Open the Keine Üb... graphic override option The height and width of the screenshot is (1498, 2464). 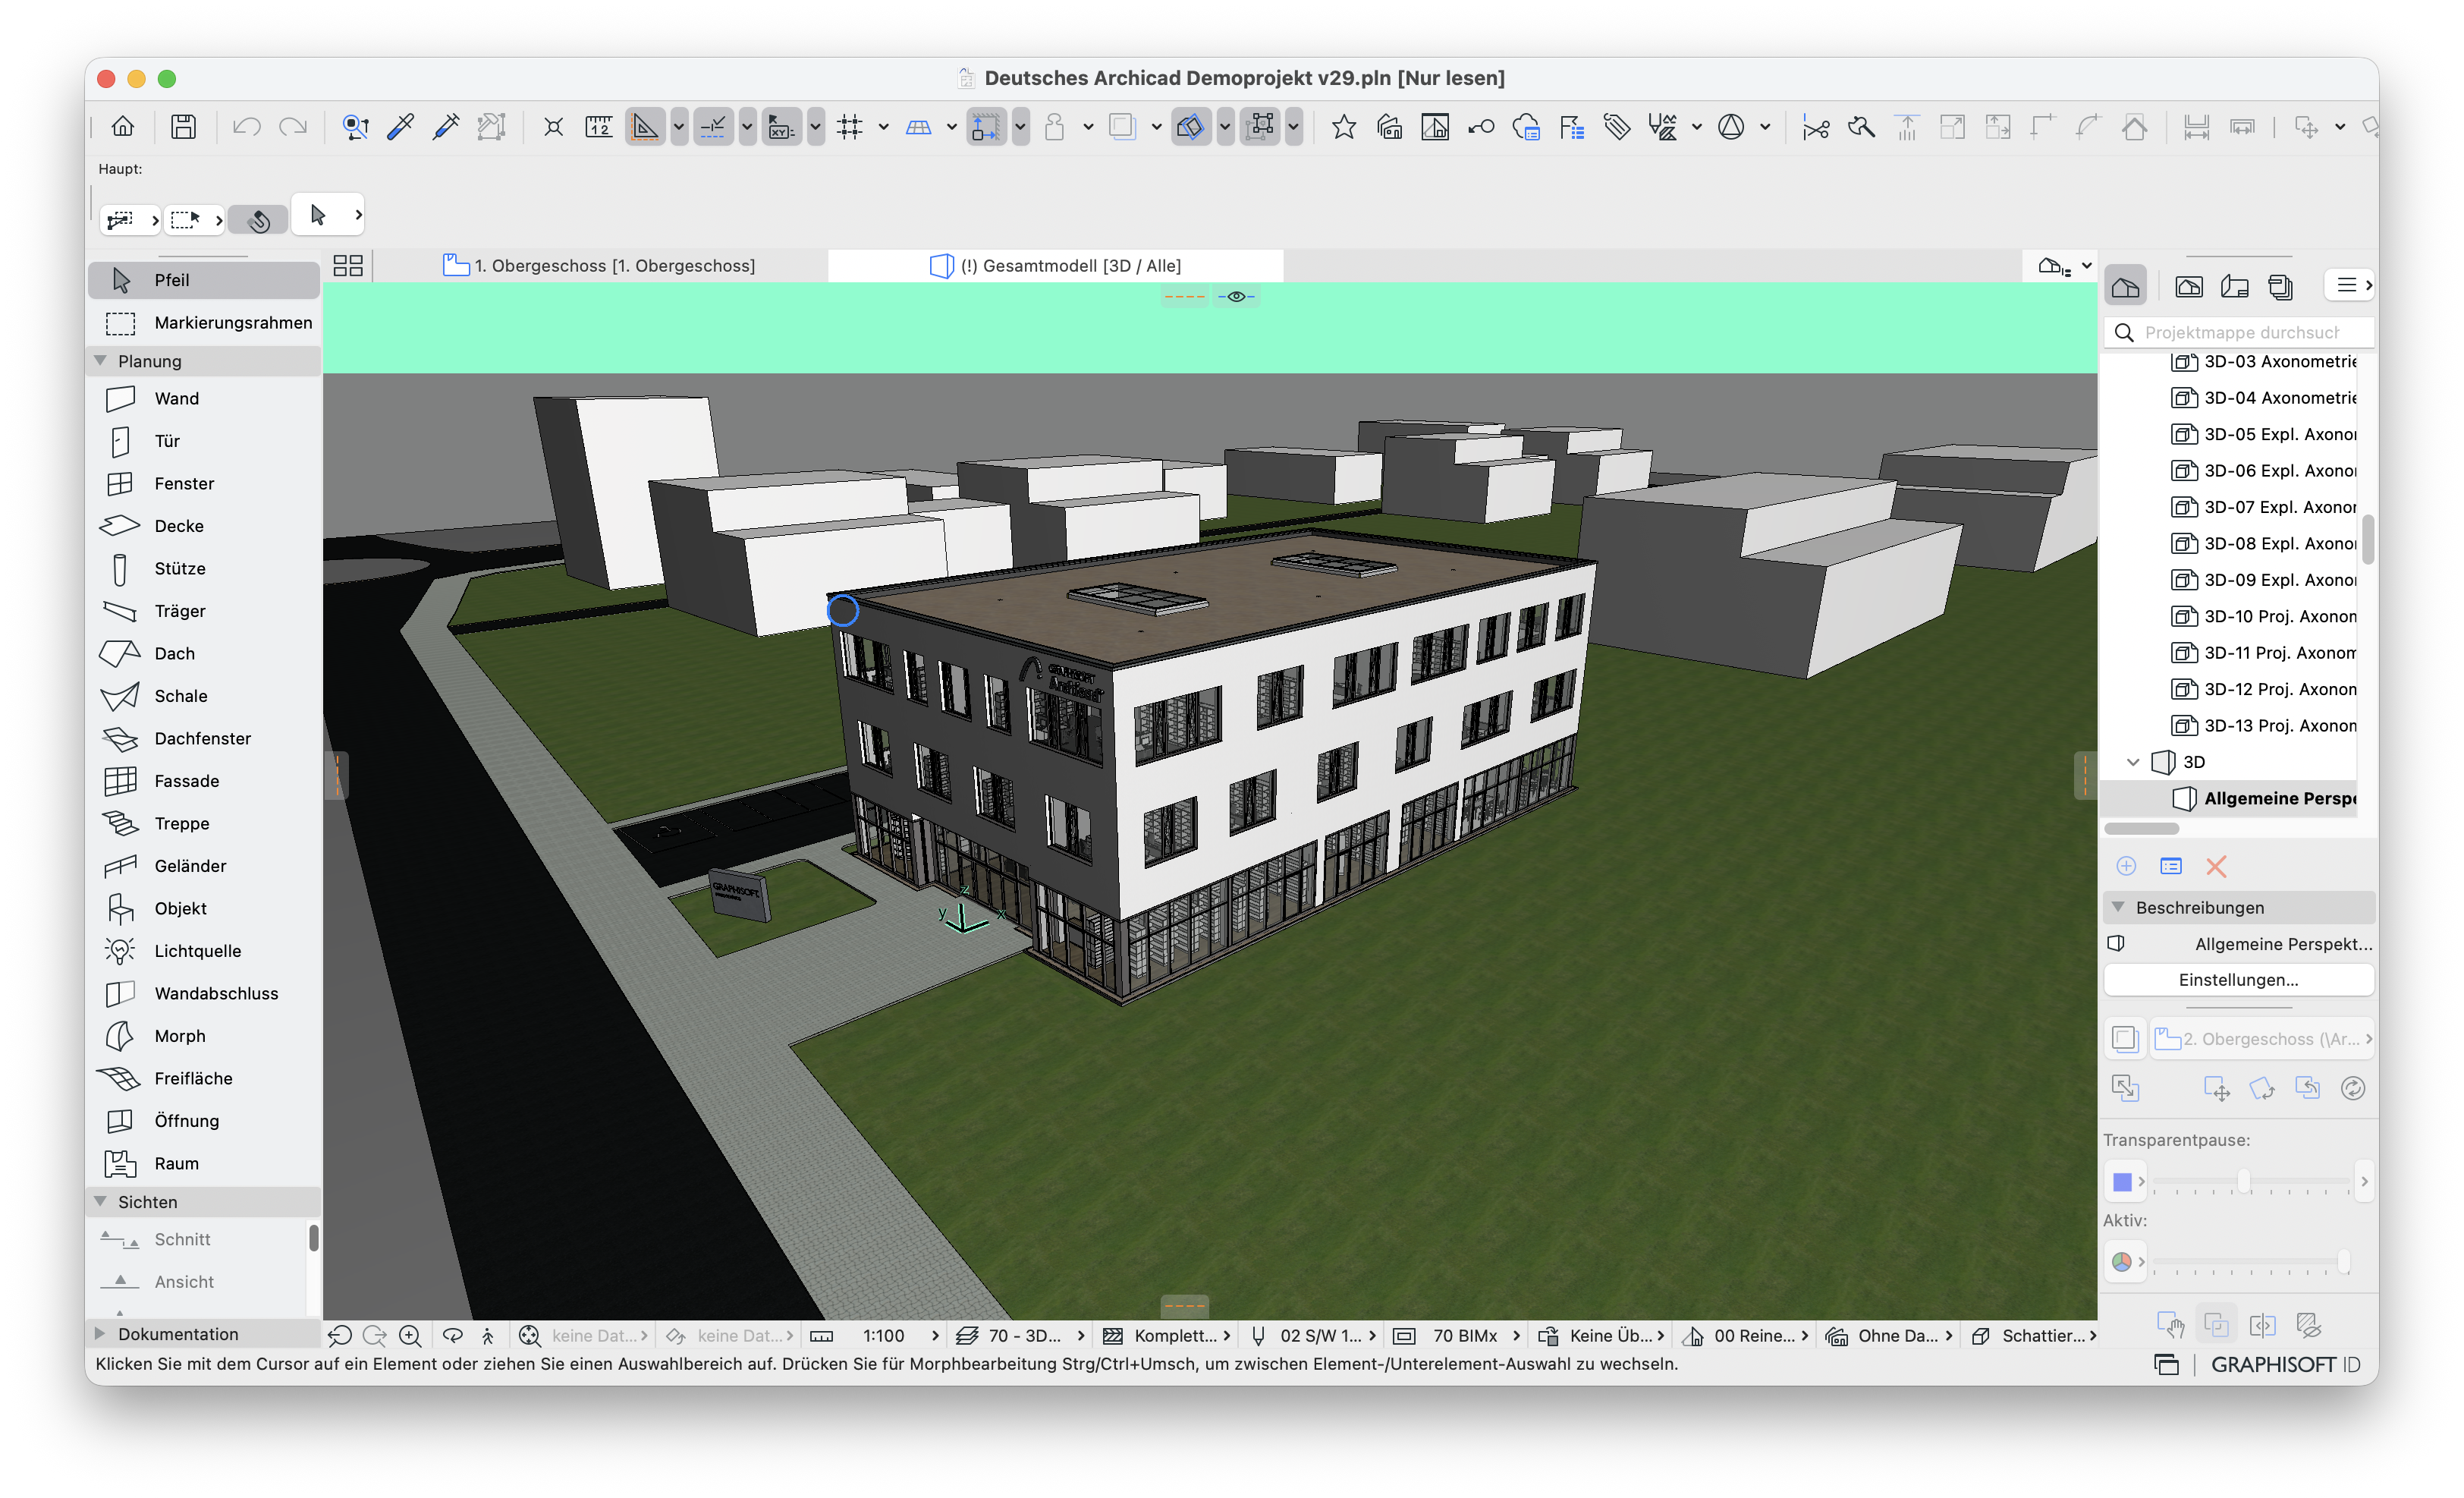pyautogui.click(x=1601, y=1335)
